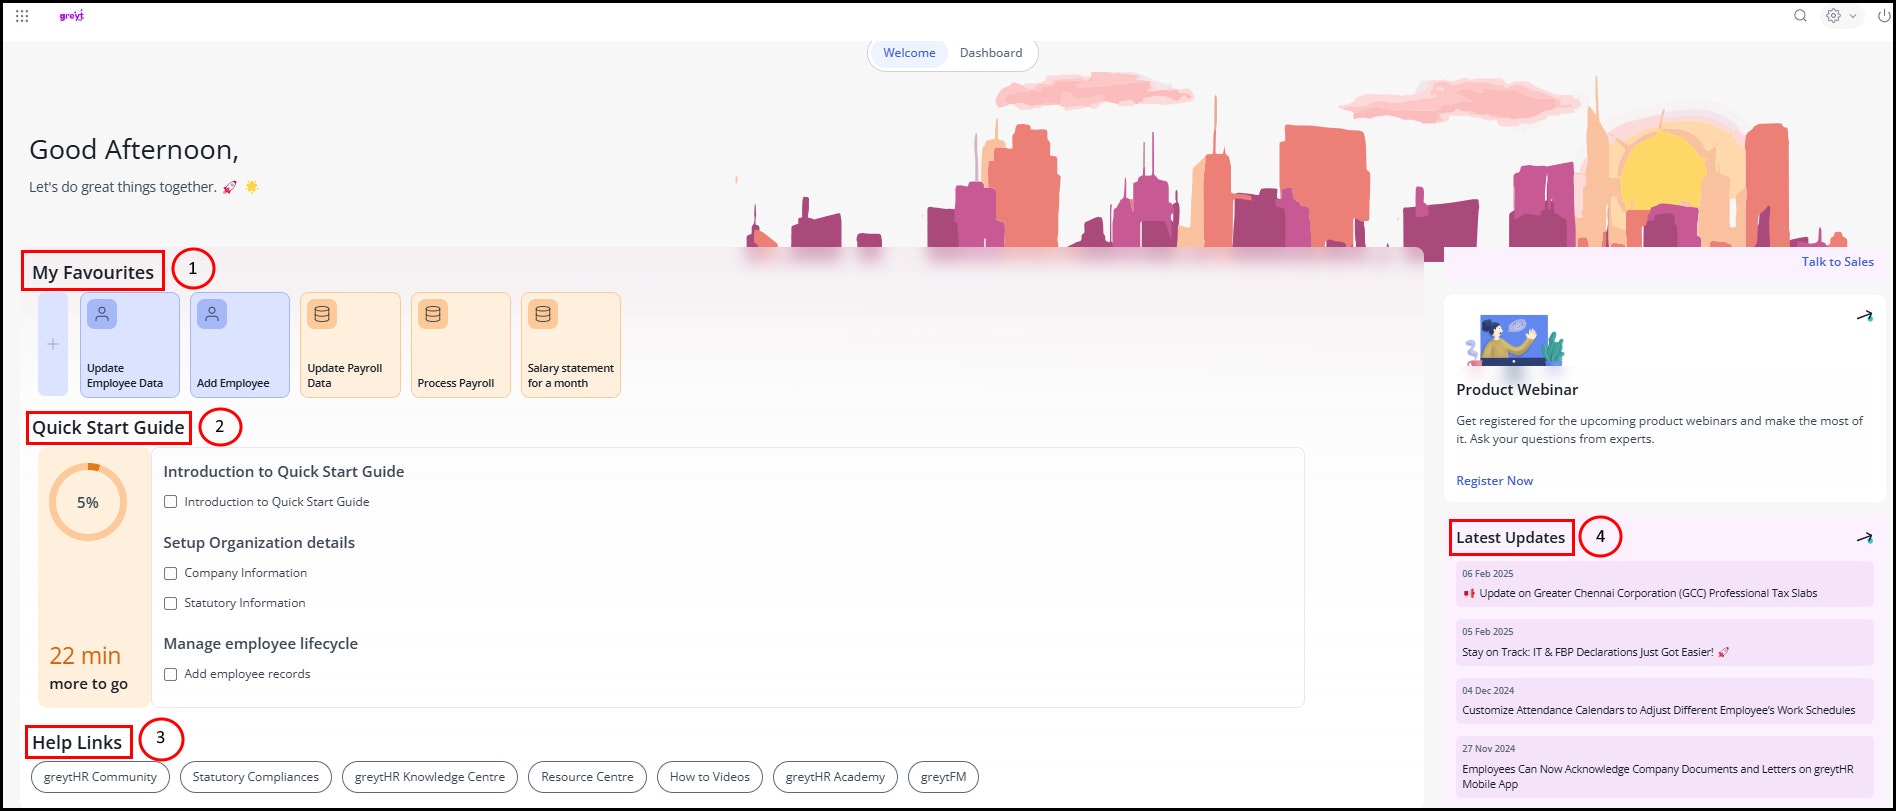This screenshot has height=811, width=1896.
Task: Add a new favourite with the plus tile
Action: point(53,344)
